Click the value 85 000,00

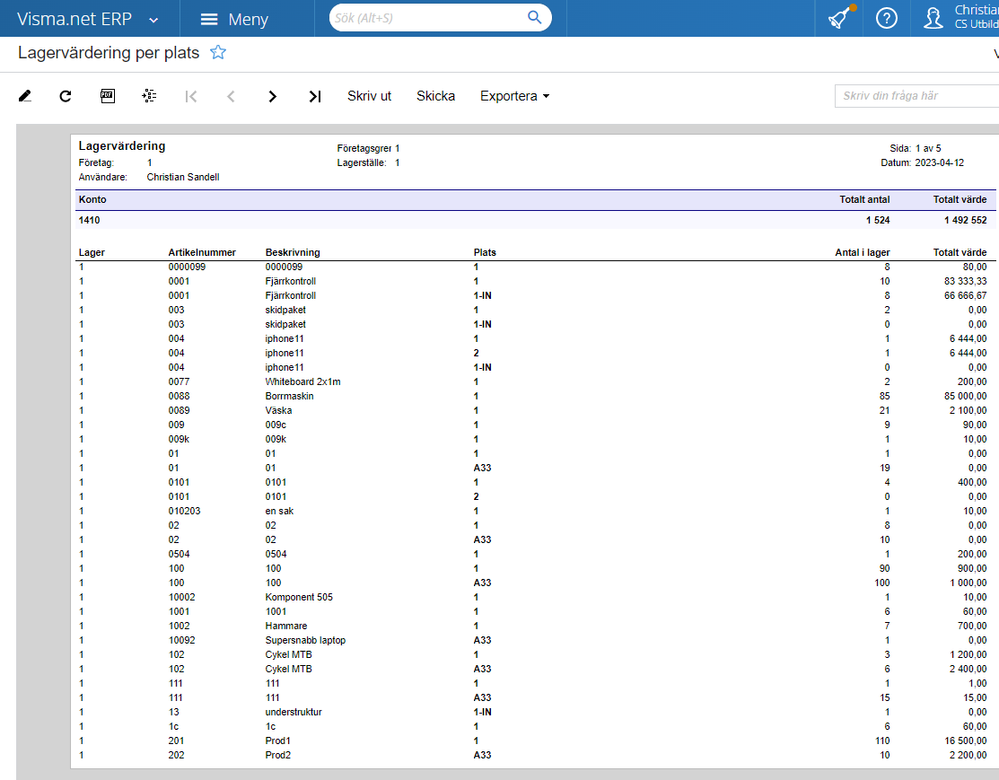tap(965, 396)
